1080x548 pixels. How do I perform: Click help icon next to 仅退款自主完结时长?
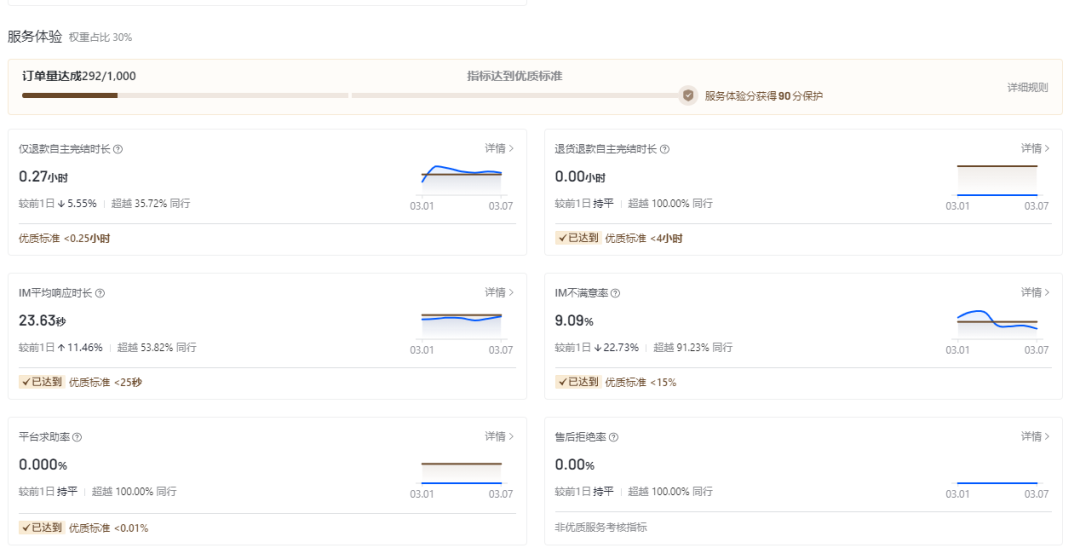(118, 149)
